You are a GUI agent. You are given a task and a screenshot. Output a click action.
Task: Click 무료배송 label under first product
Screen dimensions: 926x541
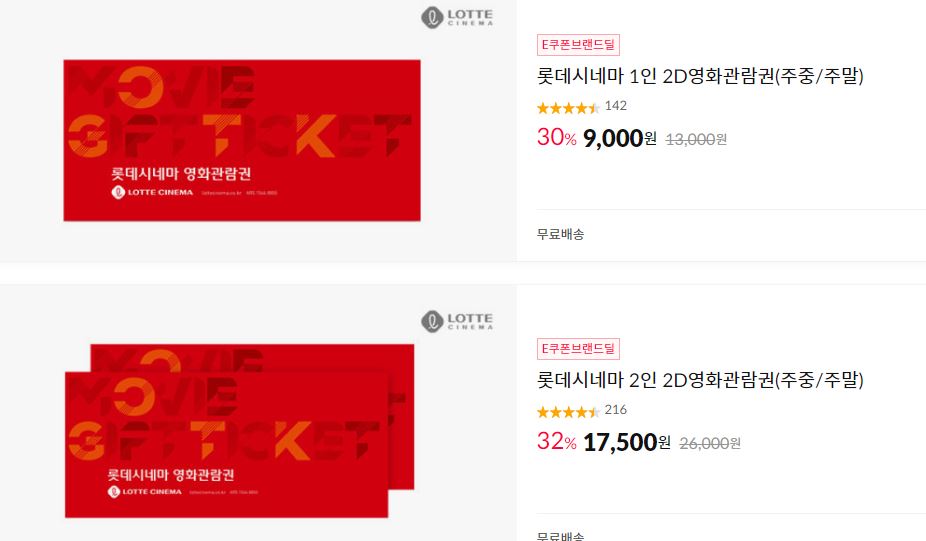pyautogui.click(x=560, y=234)
